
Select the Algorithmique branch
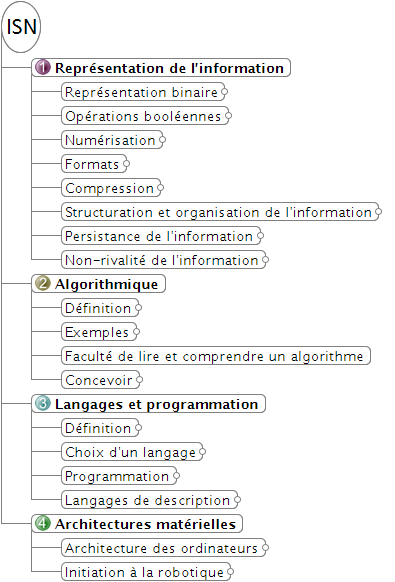tap(98, 284)
